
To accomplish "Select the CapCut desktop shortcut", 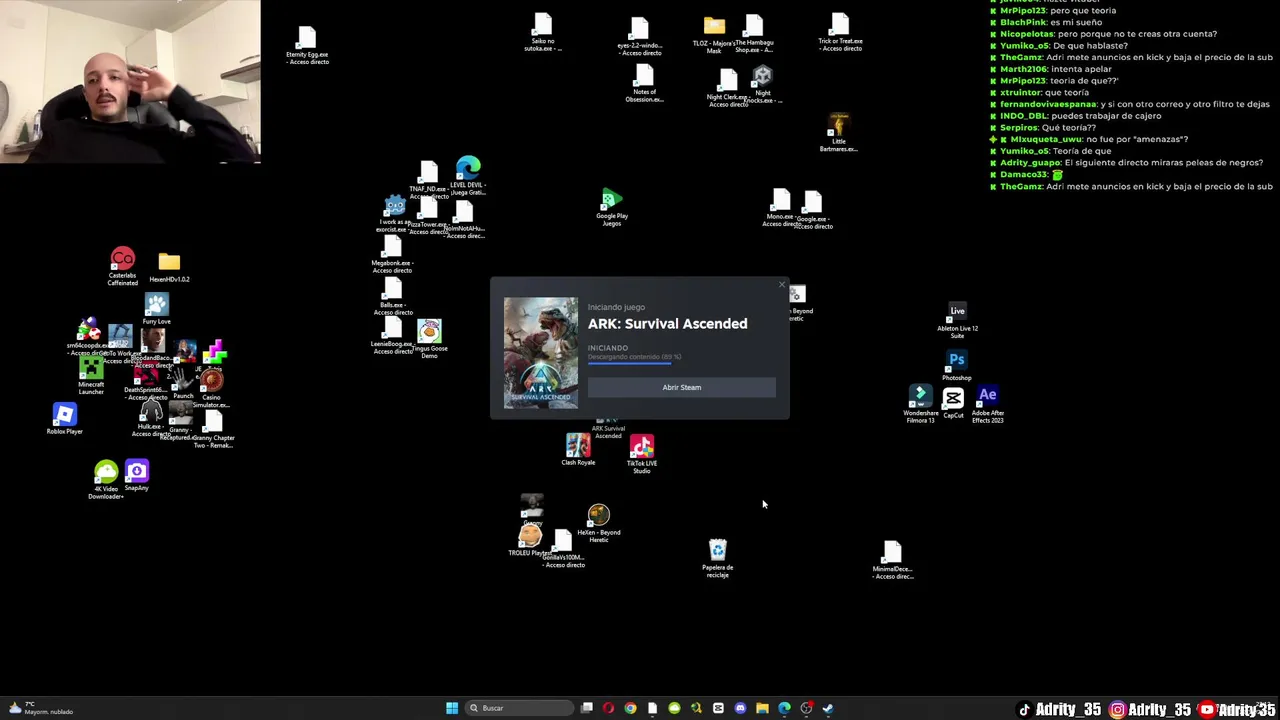I will click(953, 402).
